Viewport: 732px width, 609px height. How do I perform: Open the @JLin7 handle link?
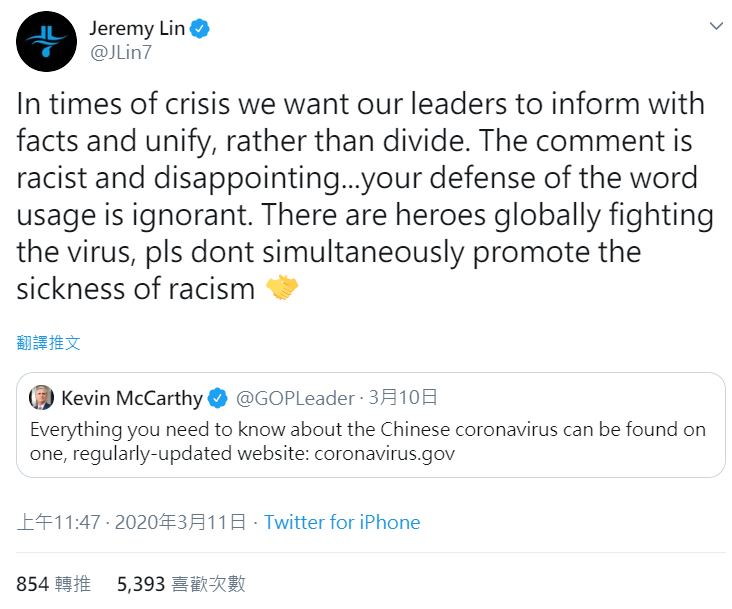tap(121, 52)
